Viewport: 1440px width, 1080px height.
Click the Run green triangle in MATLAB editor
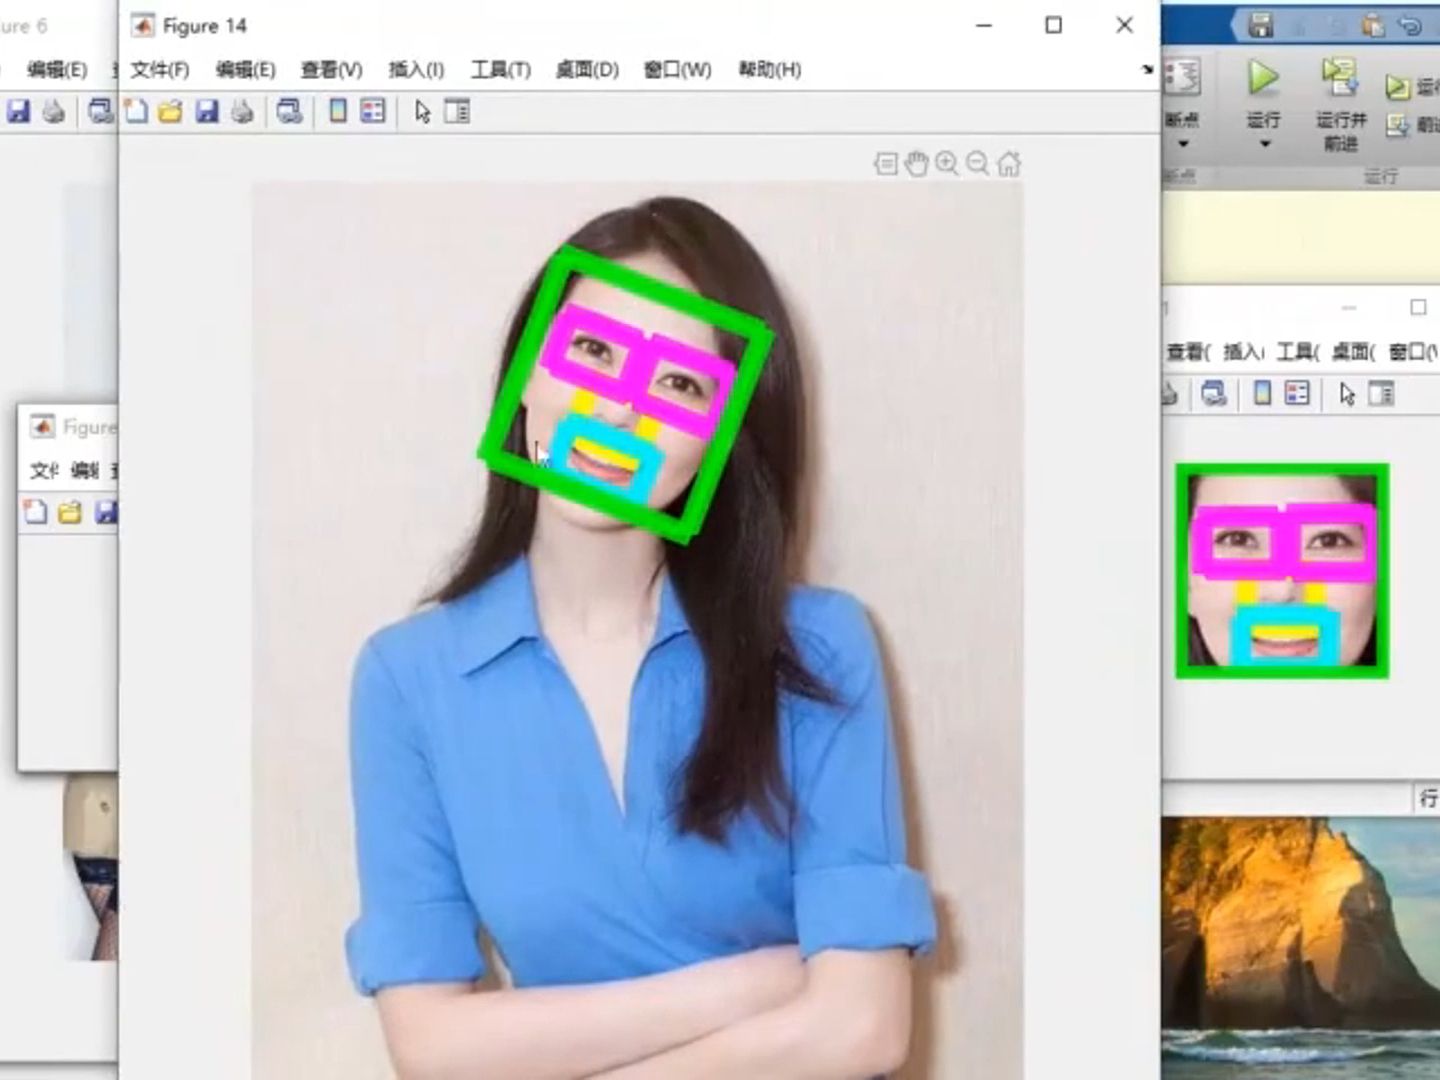[1262, 78]
